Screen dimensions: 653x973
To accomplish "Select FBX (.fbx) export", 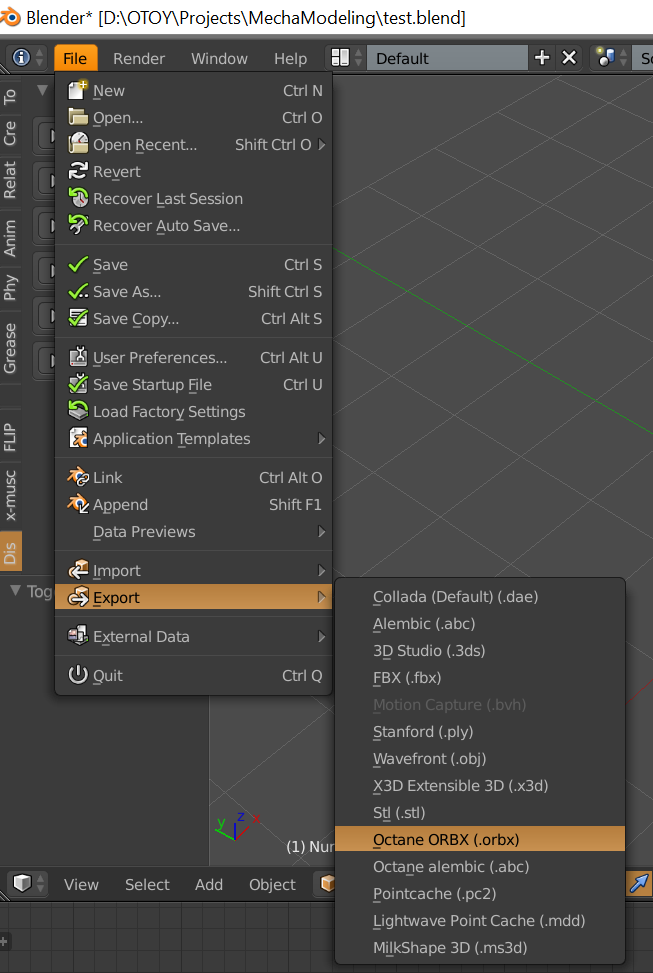I will coord(480,678).
